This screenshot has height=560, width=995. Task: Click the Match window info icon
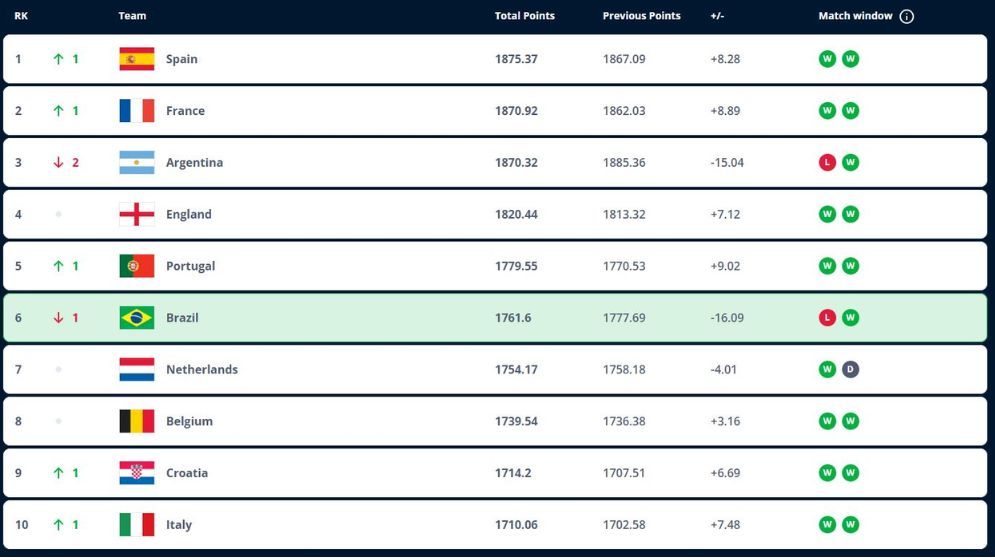pos(907,16)
